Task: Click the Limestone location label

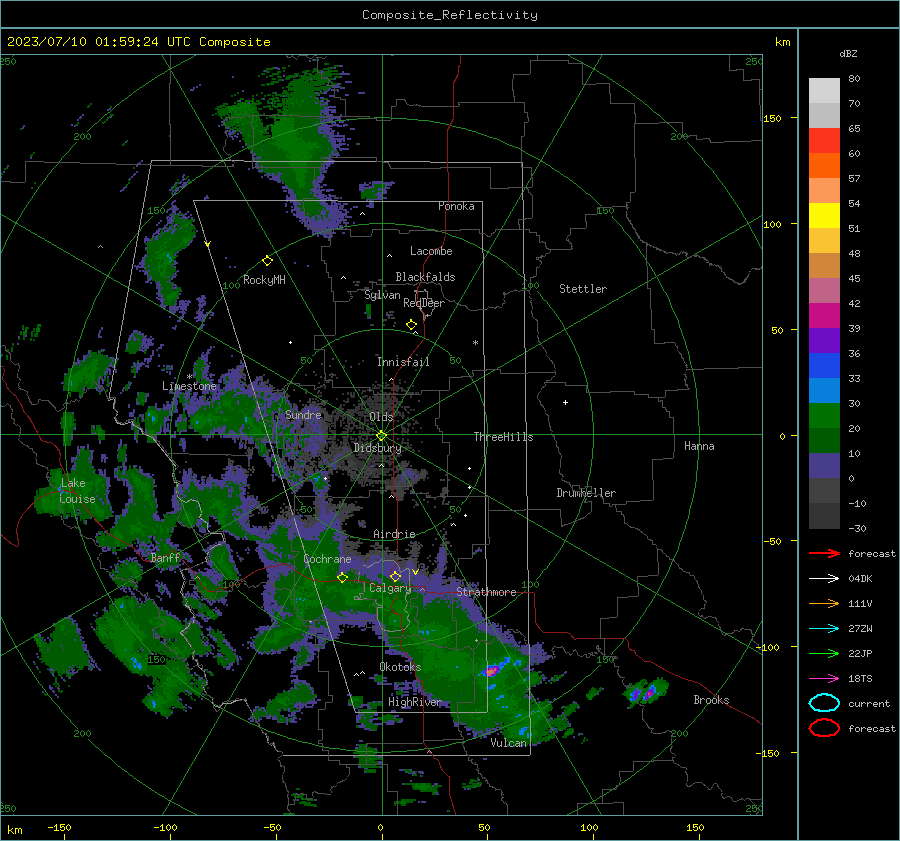Action: tap(189, 386)
